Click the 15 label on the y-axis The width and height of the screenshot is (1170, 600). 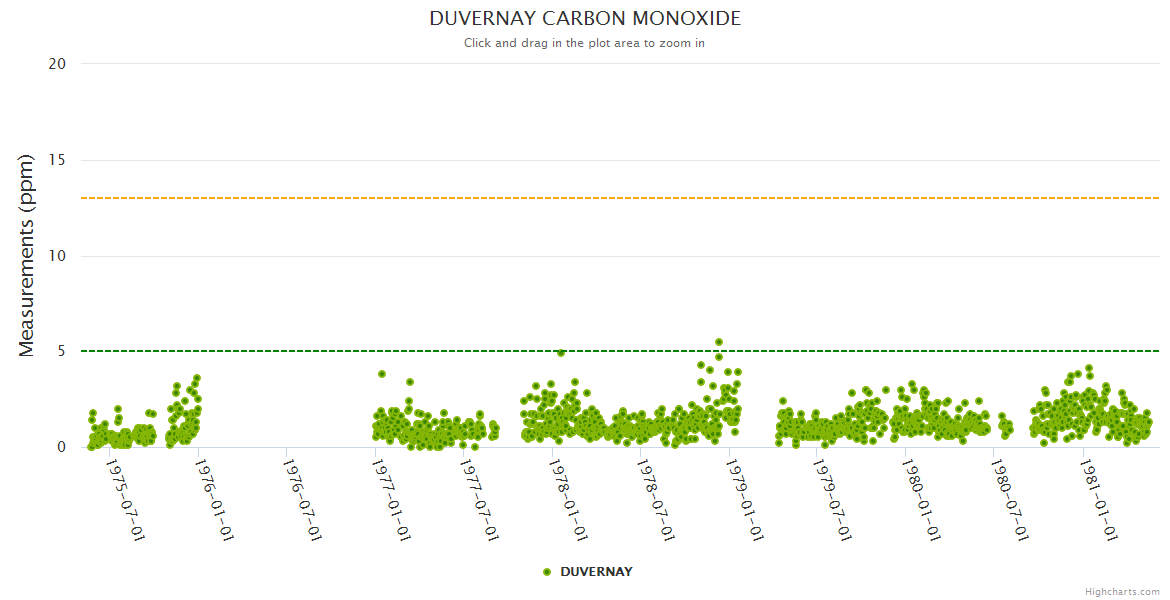(x=57, y=160)
